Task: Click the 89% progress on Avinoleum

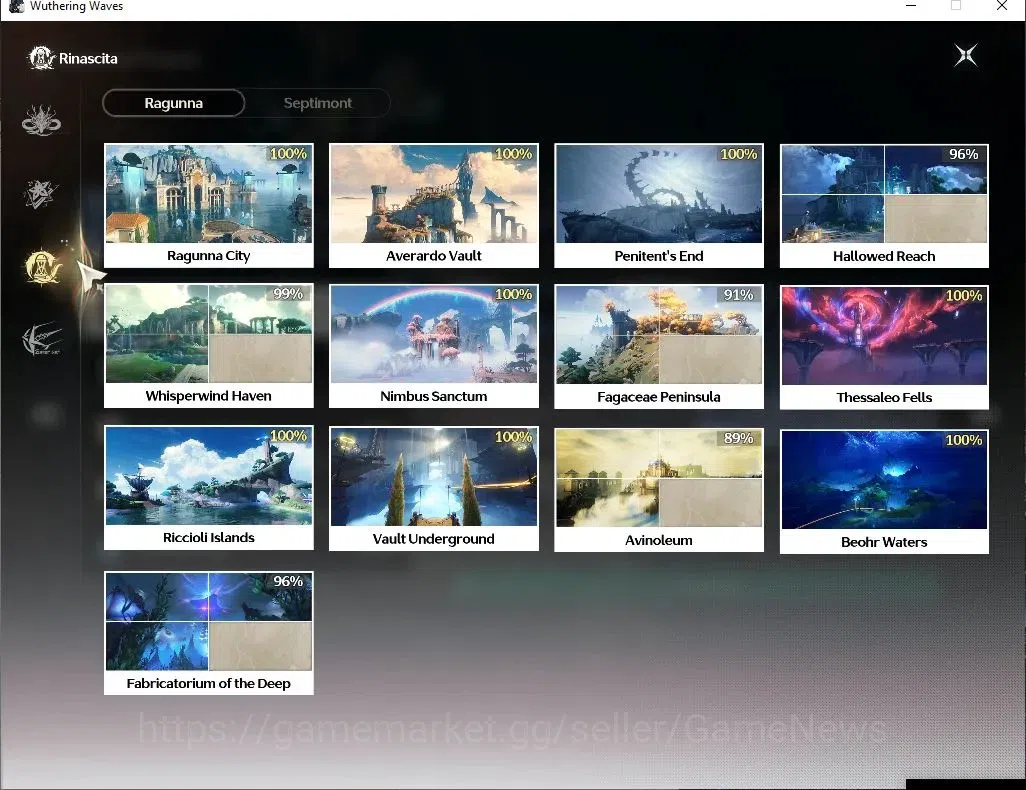Action: pyautogui.click(x=738, y=438)
